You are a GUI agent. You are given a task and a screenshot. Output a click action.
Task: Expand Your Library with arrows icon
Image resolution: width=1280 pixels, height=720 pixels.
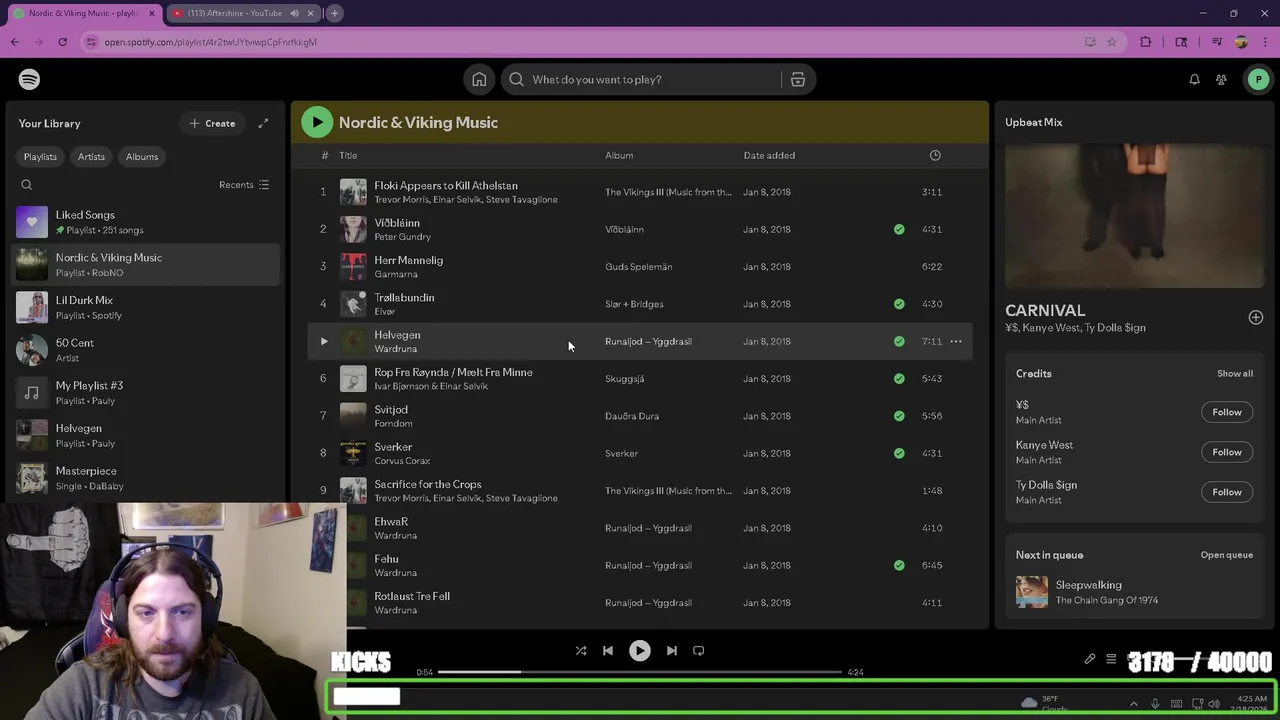pyautogui.click(x=263, y=123)
